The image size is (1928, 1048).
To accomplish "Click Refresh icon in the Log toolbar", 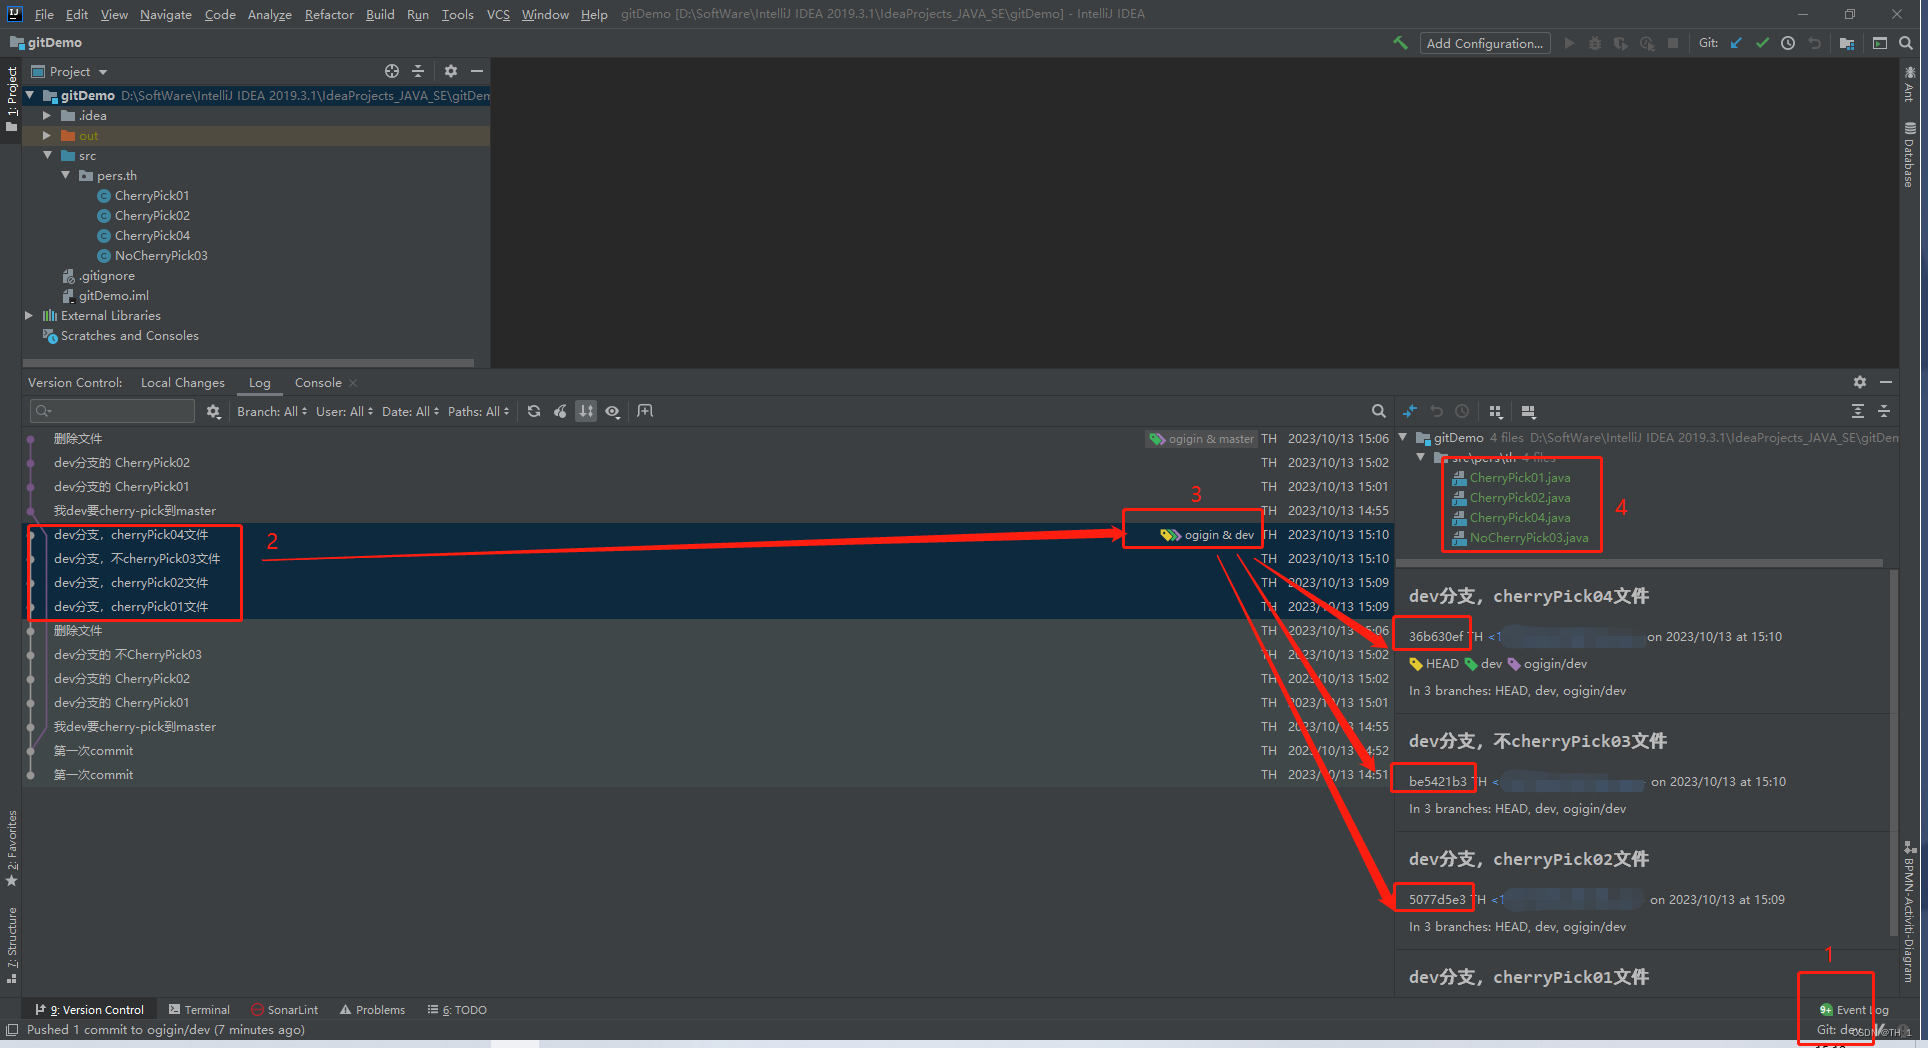I will pyautogui.click(x=534, y=411).
